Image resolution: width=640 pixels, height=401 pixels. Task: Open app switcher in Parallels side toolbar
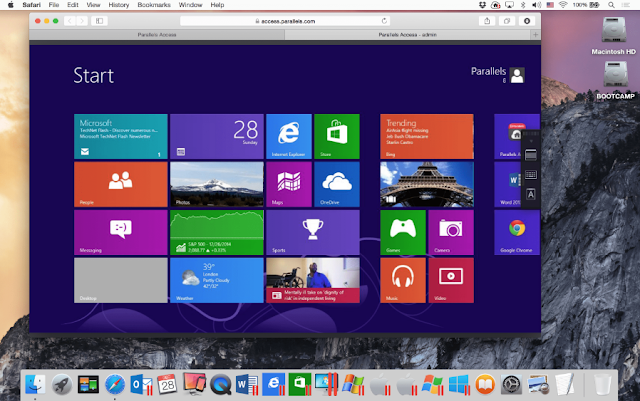click(x=531, y=155)
